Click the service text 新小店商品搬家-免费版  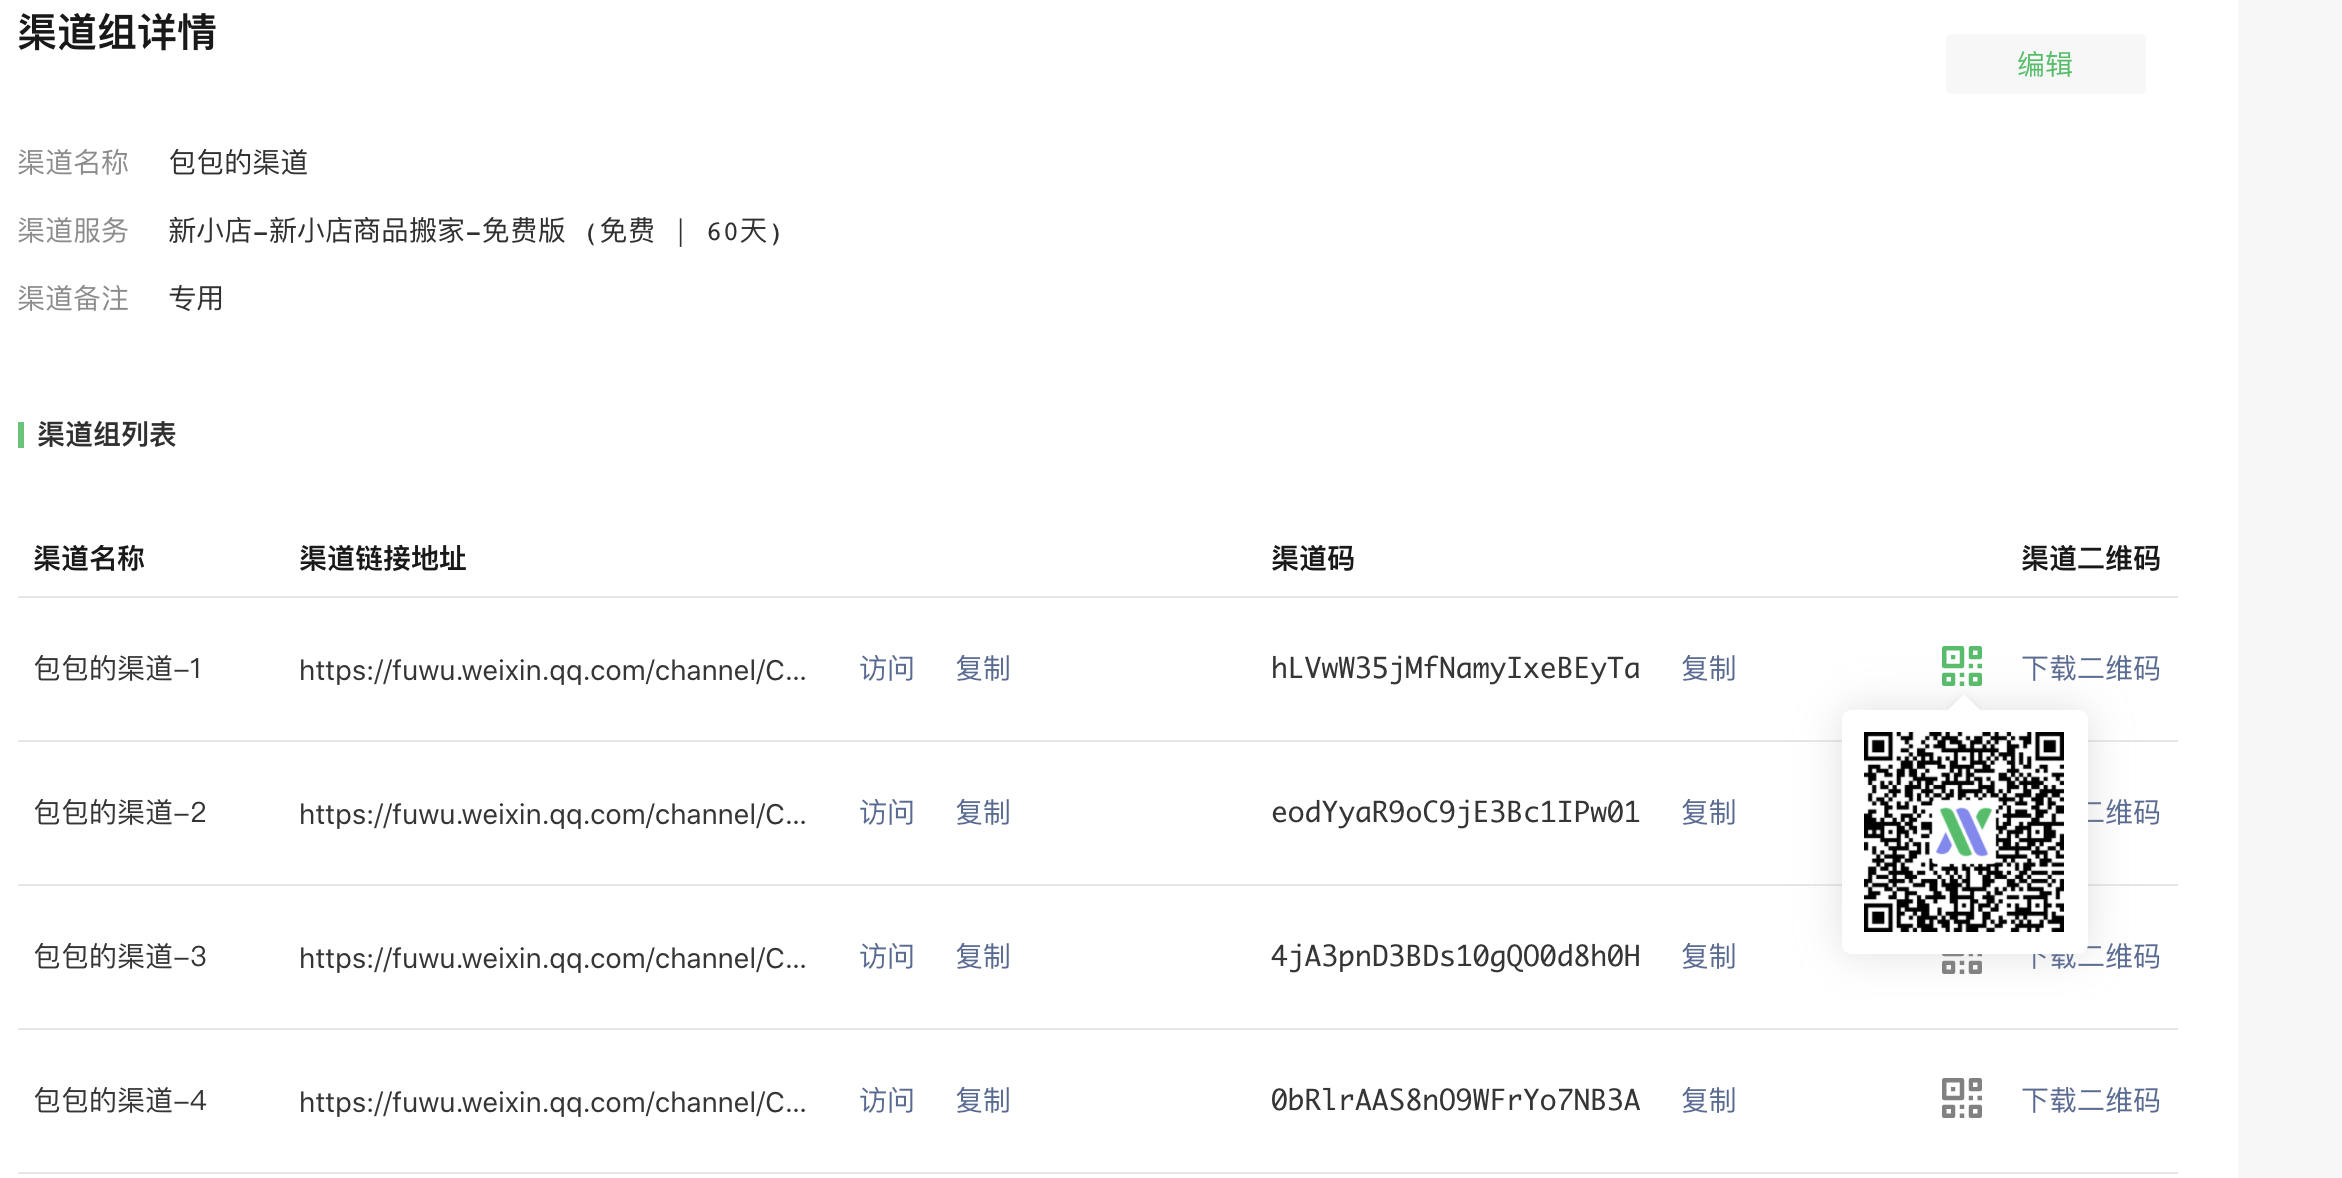coord(418,231)
